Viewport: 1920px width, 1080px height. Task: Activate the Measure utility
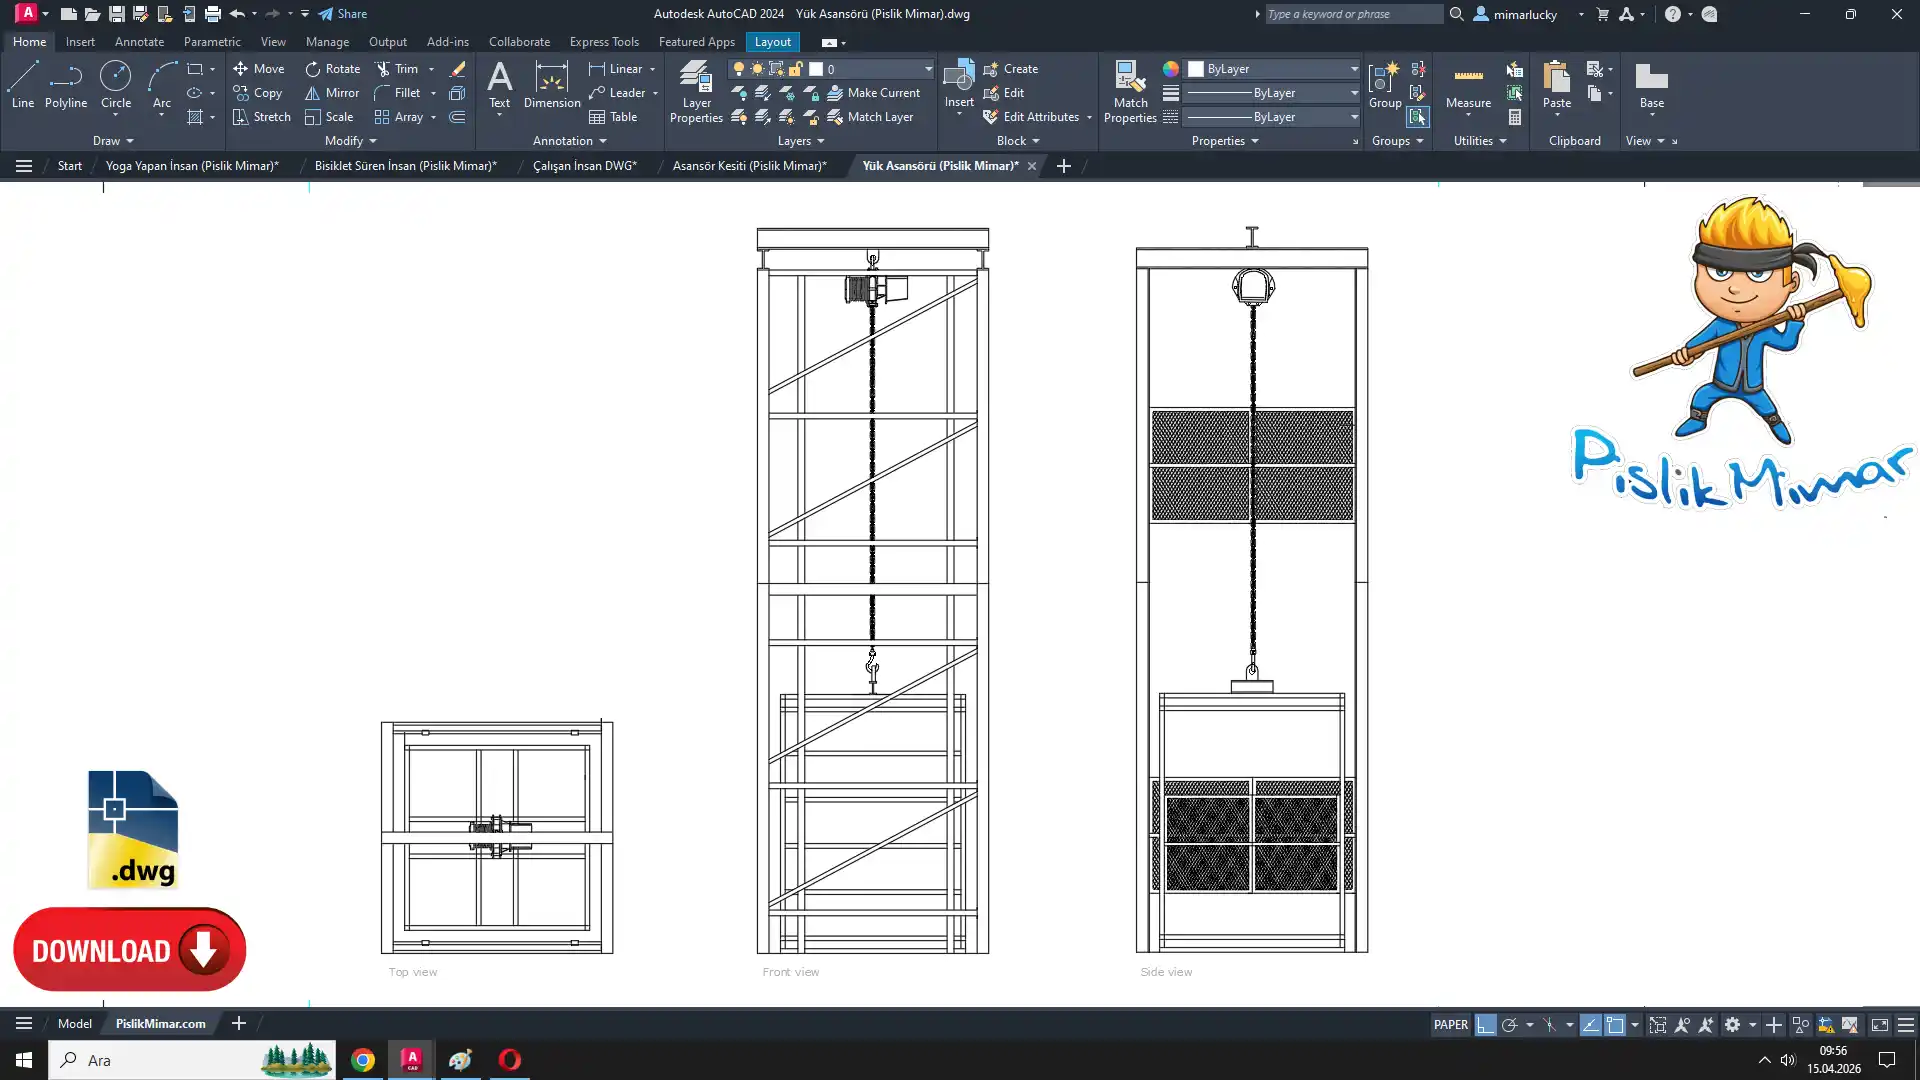[1468, 86]
